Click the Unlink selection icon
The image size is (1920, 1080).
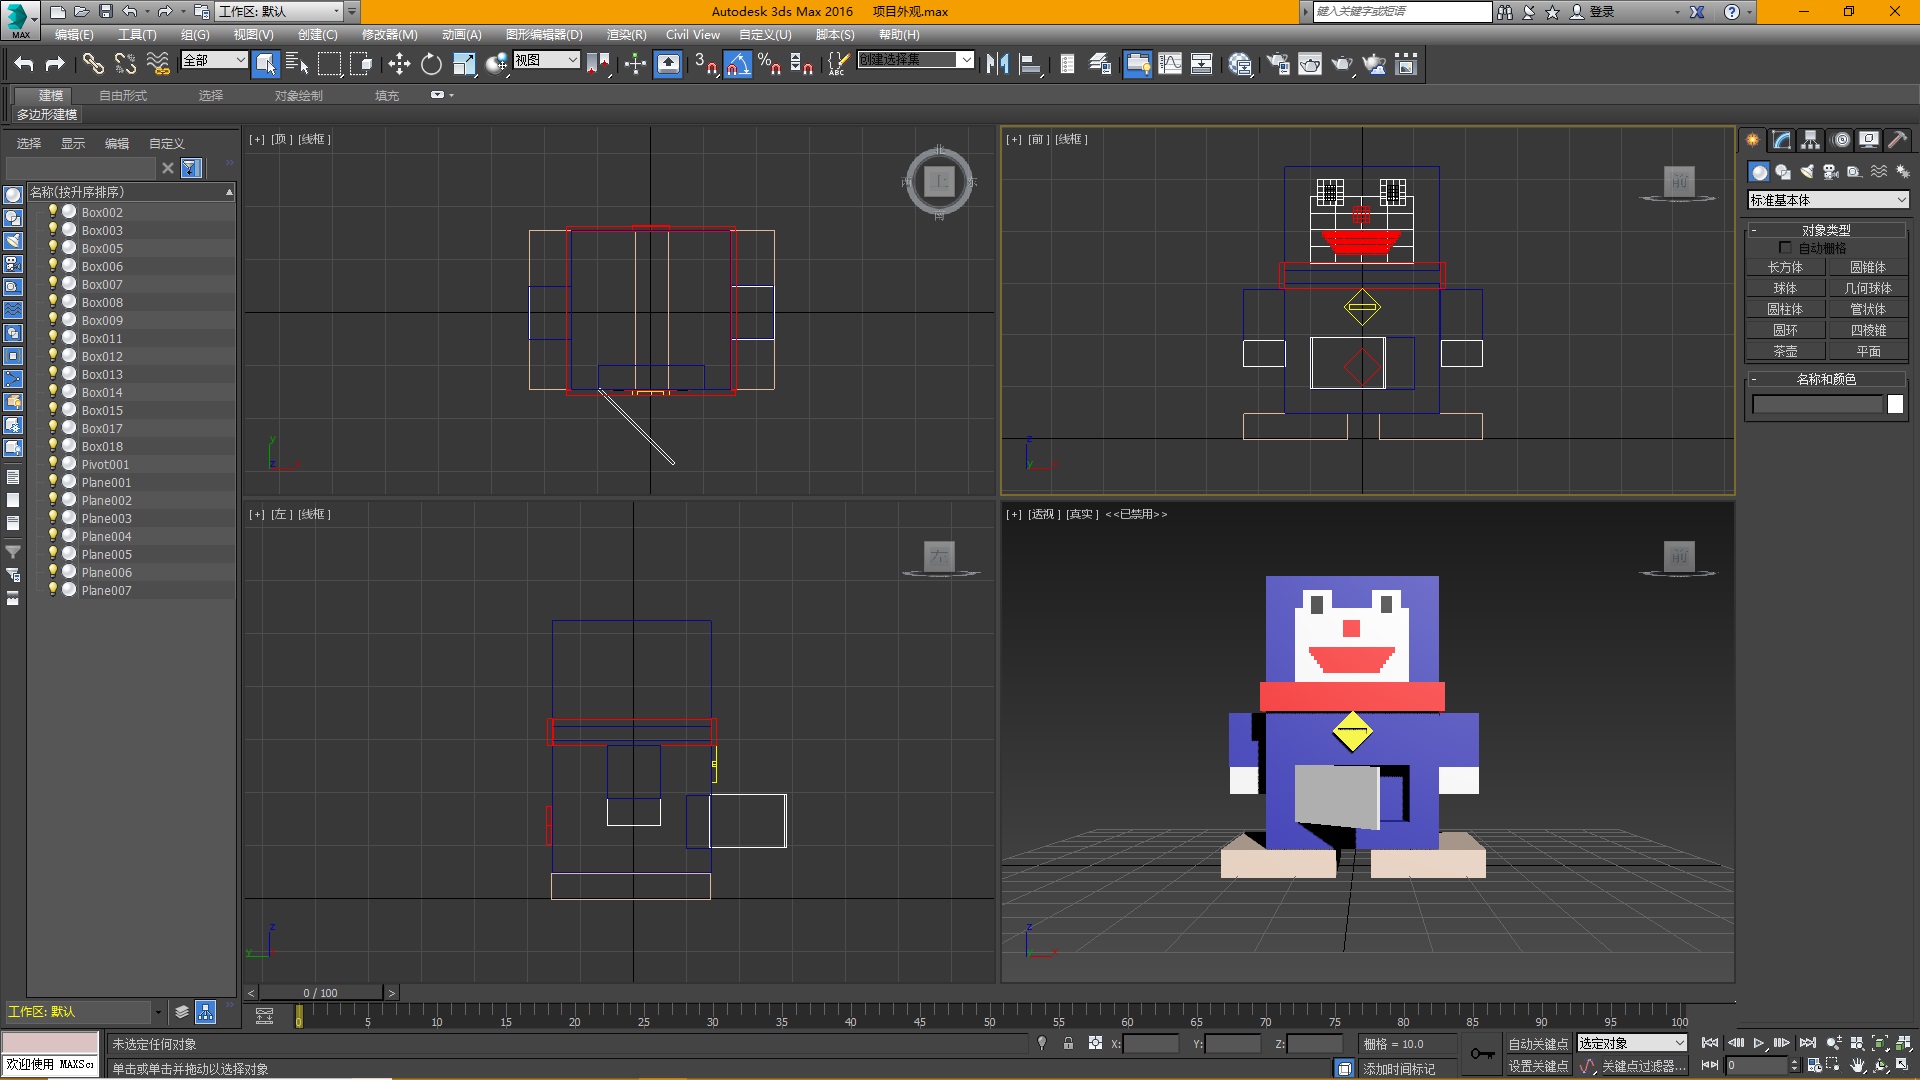[125, 64]
